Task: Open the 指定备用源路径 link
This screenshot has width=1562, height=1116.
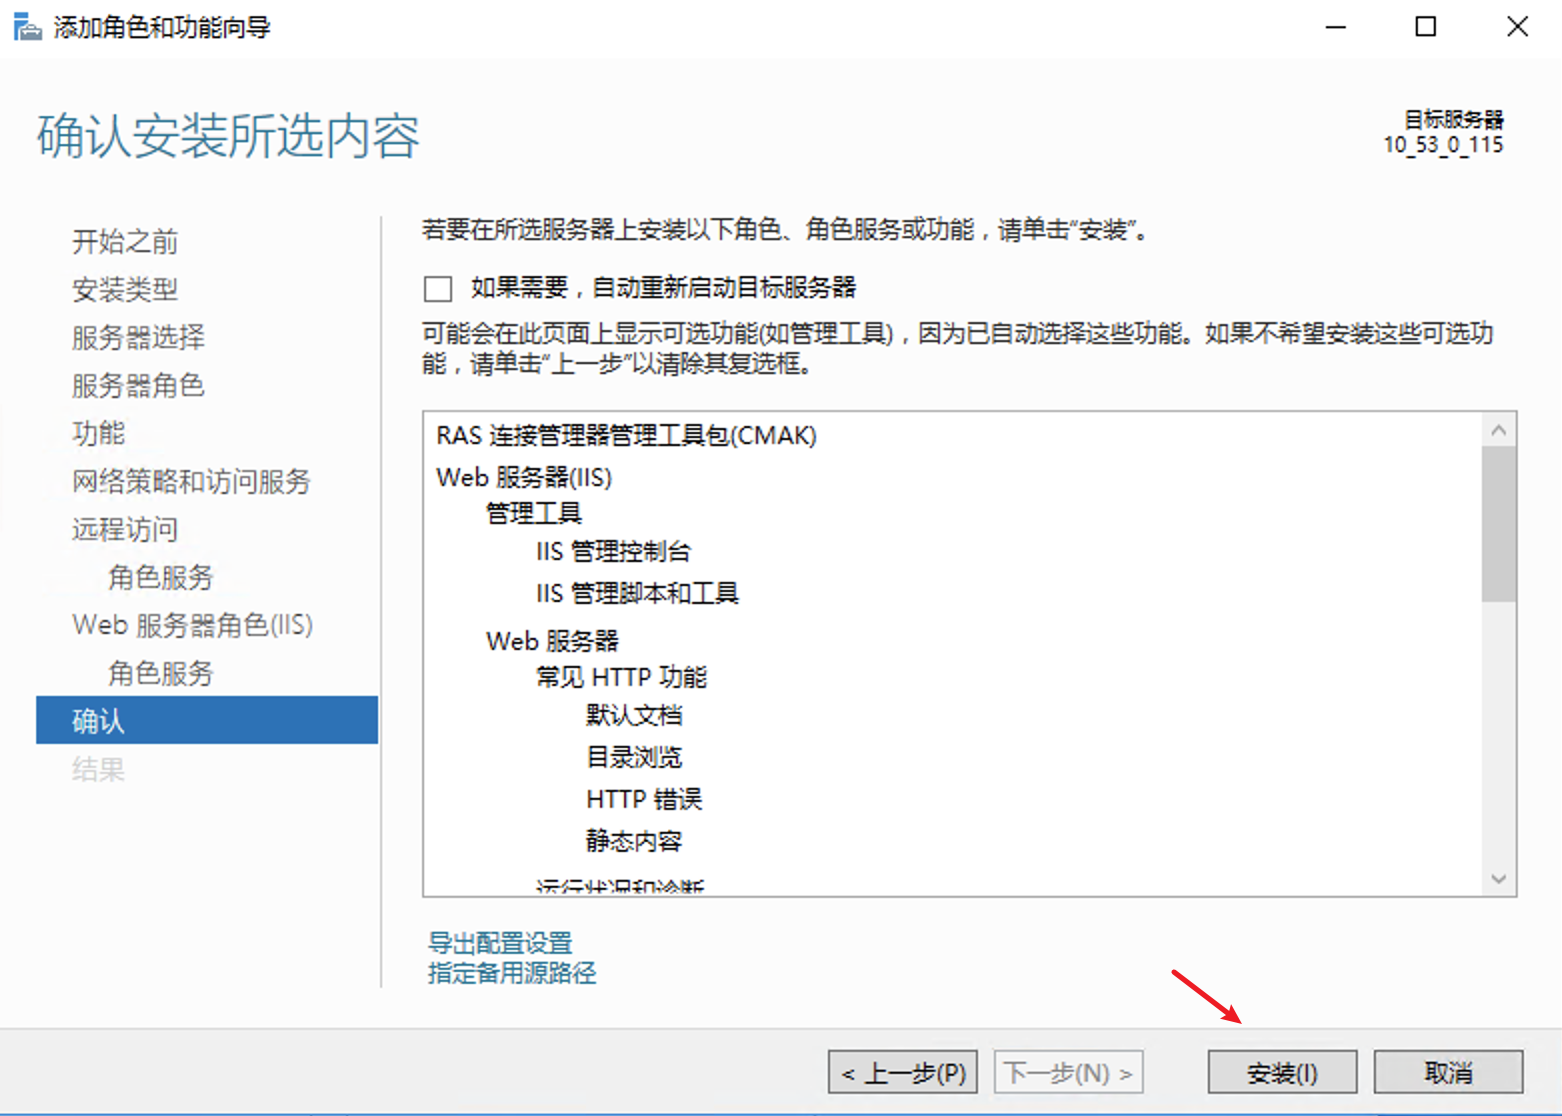Action: [510, 971]
